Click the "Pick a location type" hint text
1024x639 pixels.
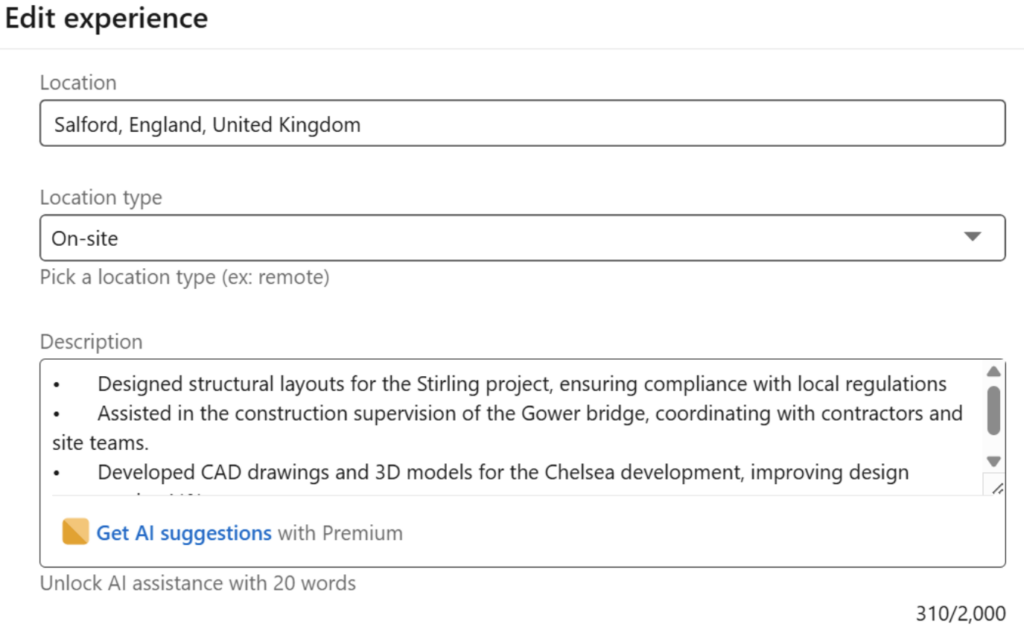pos(185,277)
